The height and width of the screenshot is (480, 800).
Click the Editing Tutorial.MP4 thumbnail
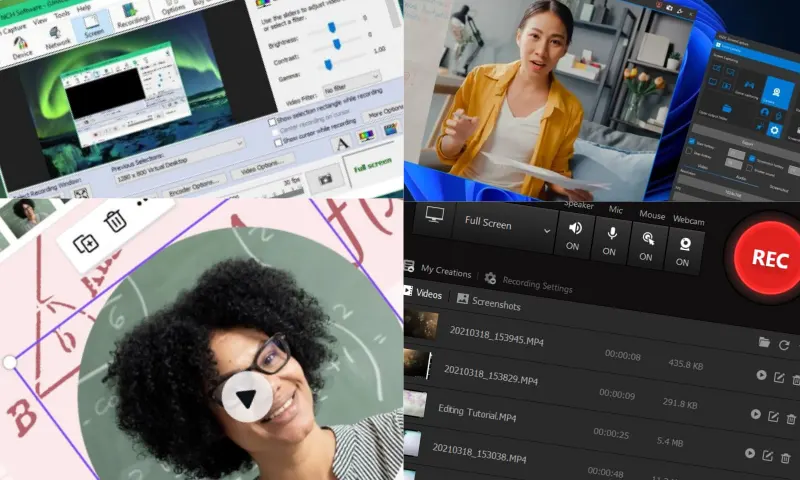tap(415, 404)
